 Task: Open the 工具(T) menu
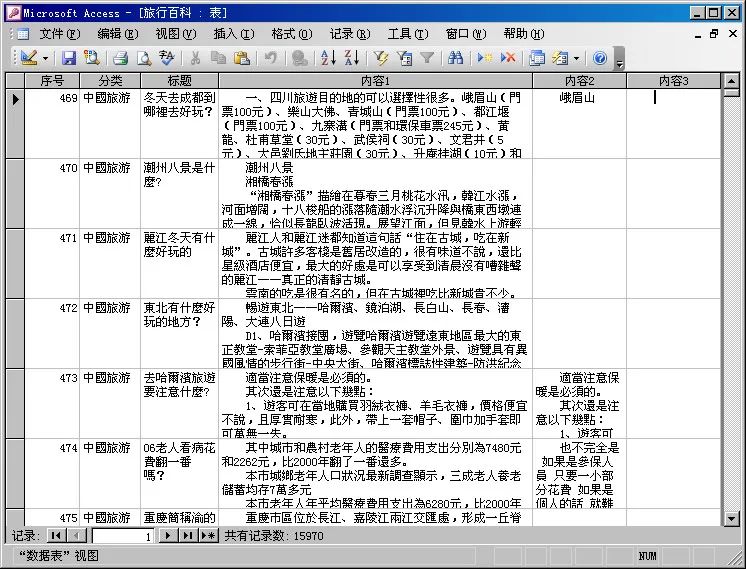408,34
